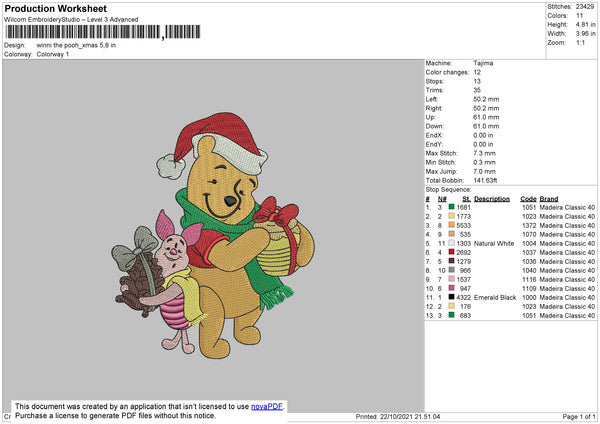Select the Color changes value 12
This screenshot has width=600, height=424.
pos(477,72)
